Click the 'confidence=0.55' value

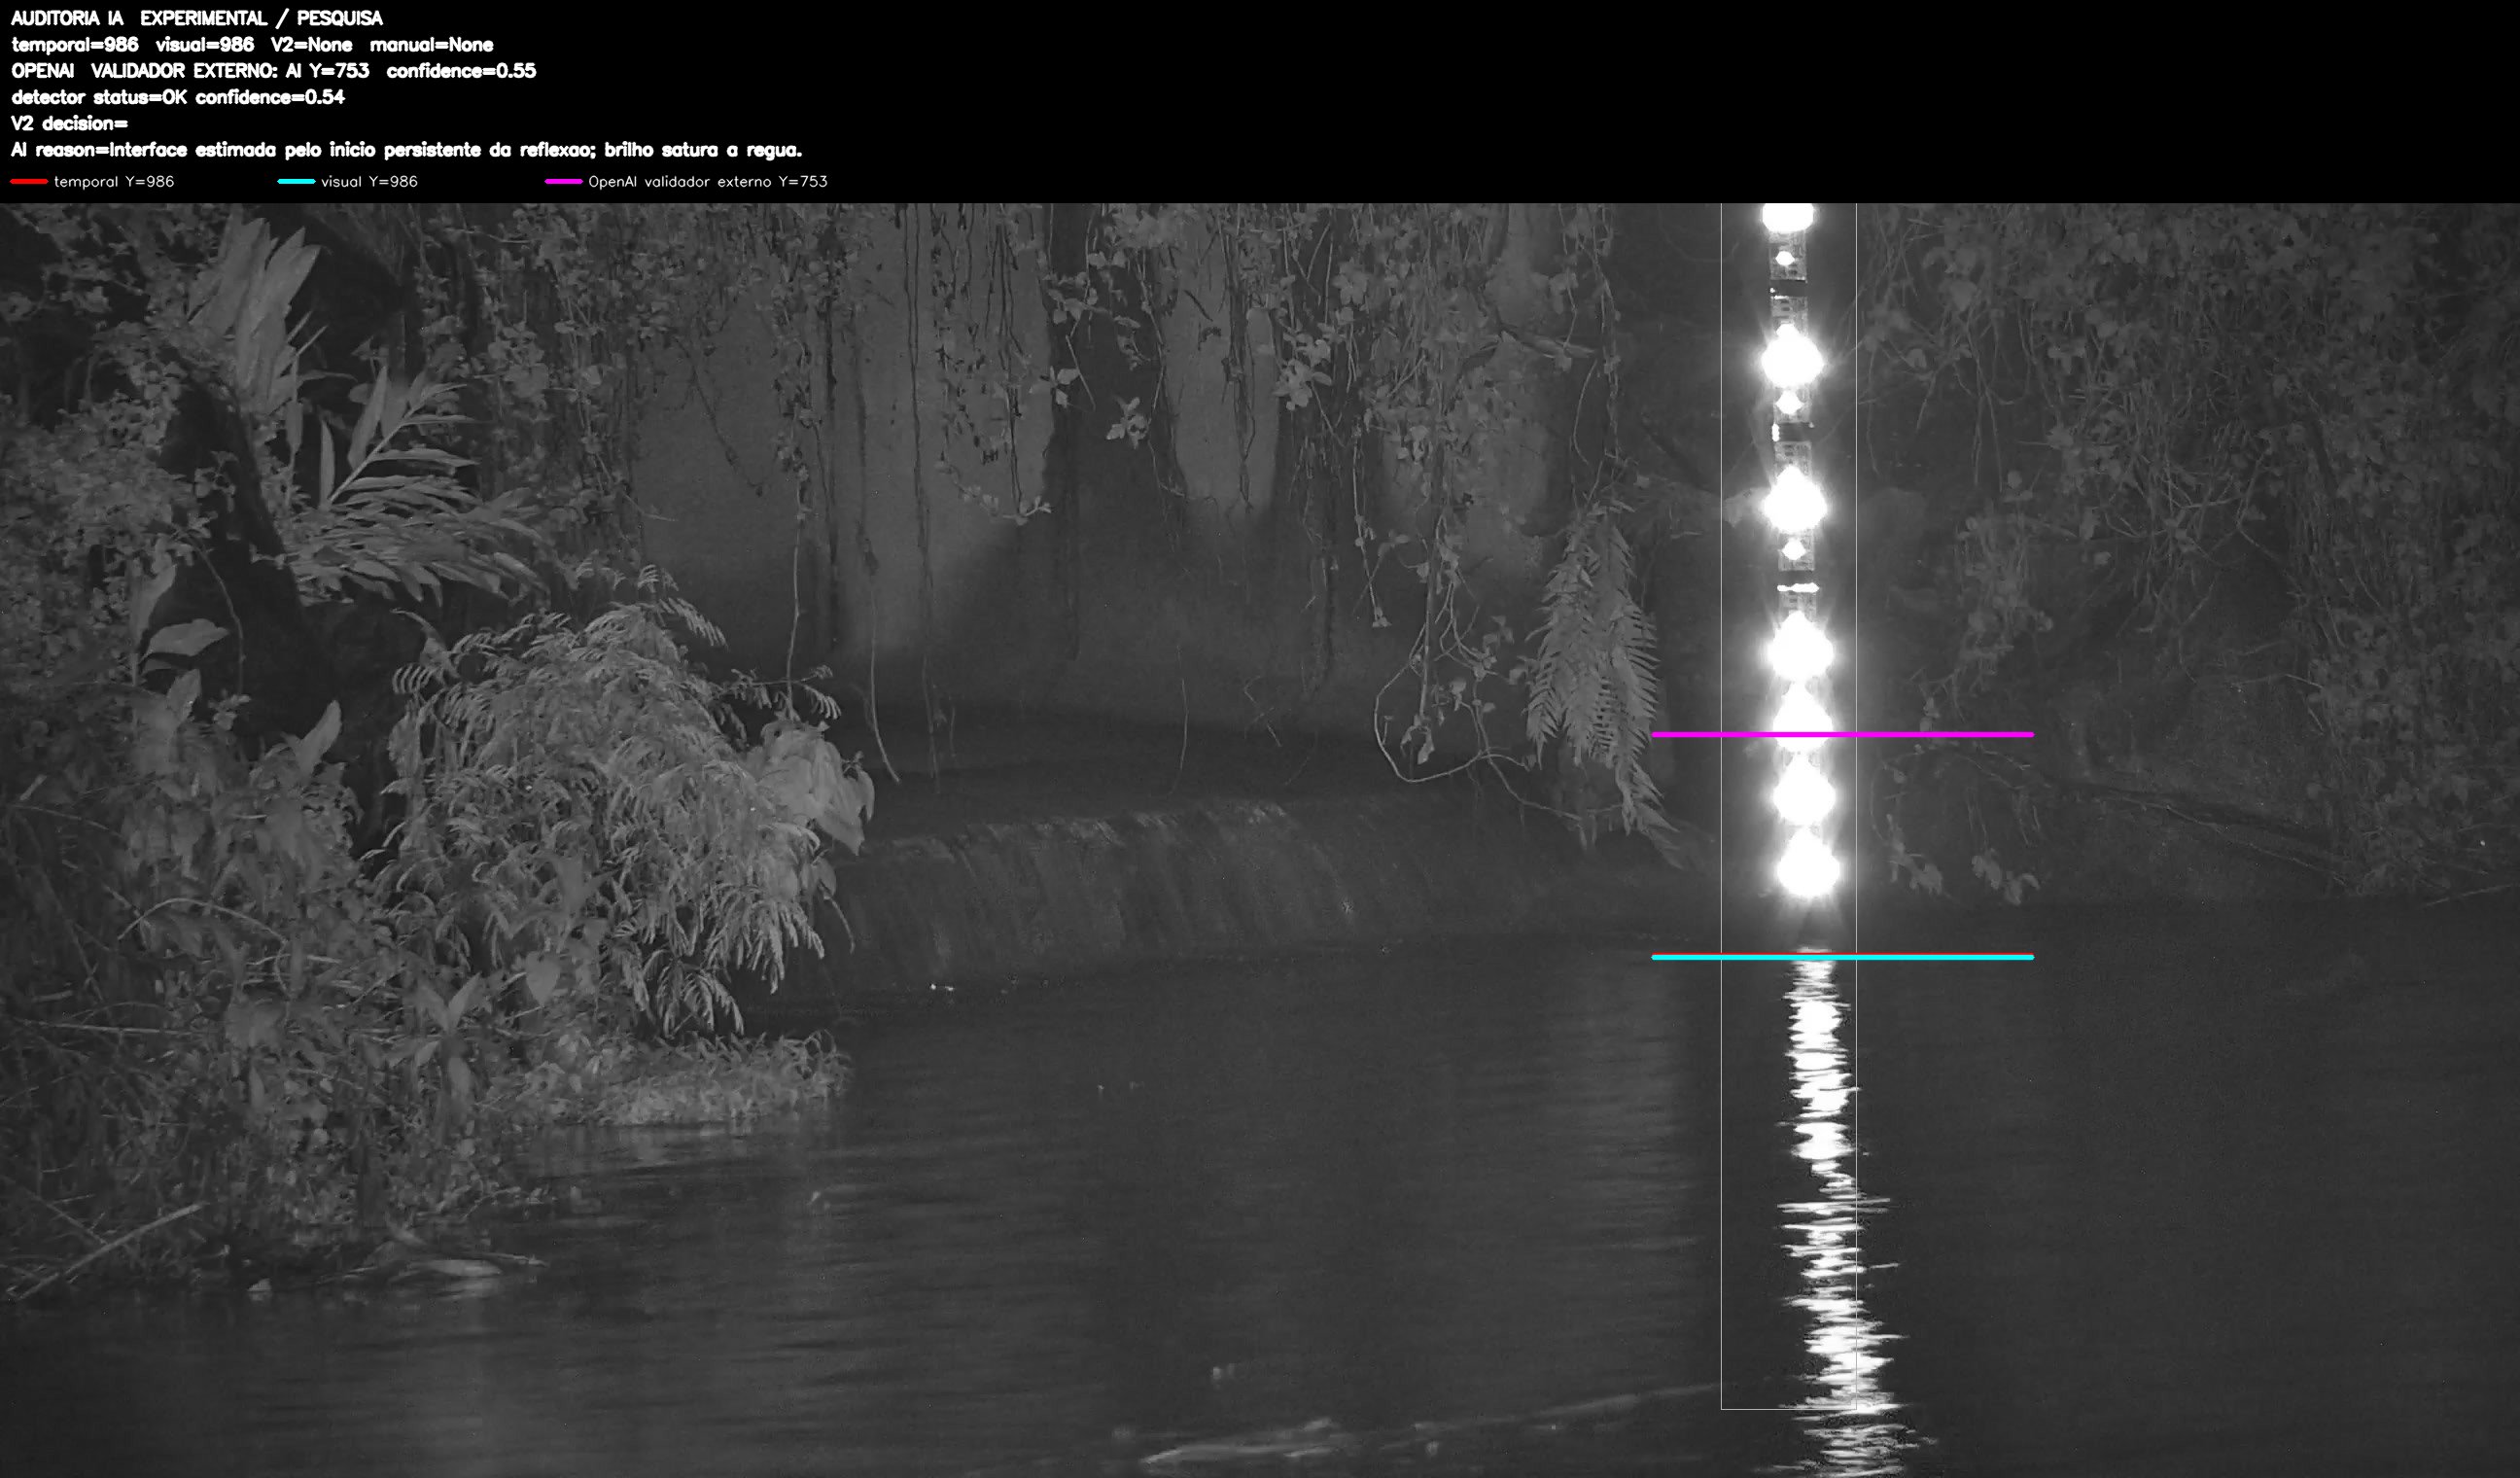click(461, 71)
